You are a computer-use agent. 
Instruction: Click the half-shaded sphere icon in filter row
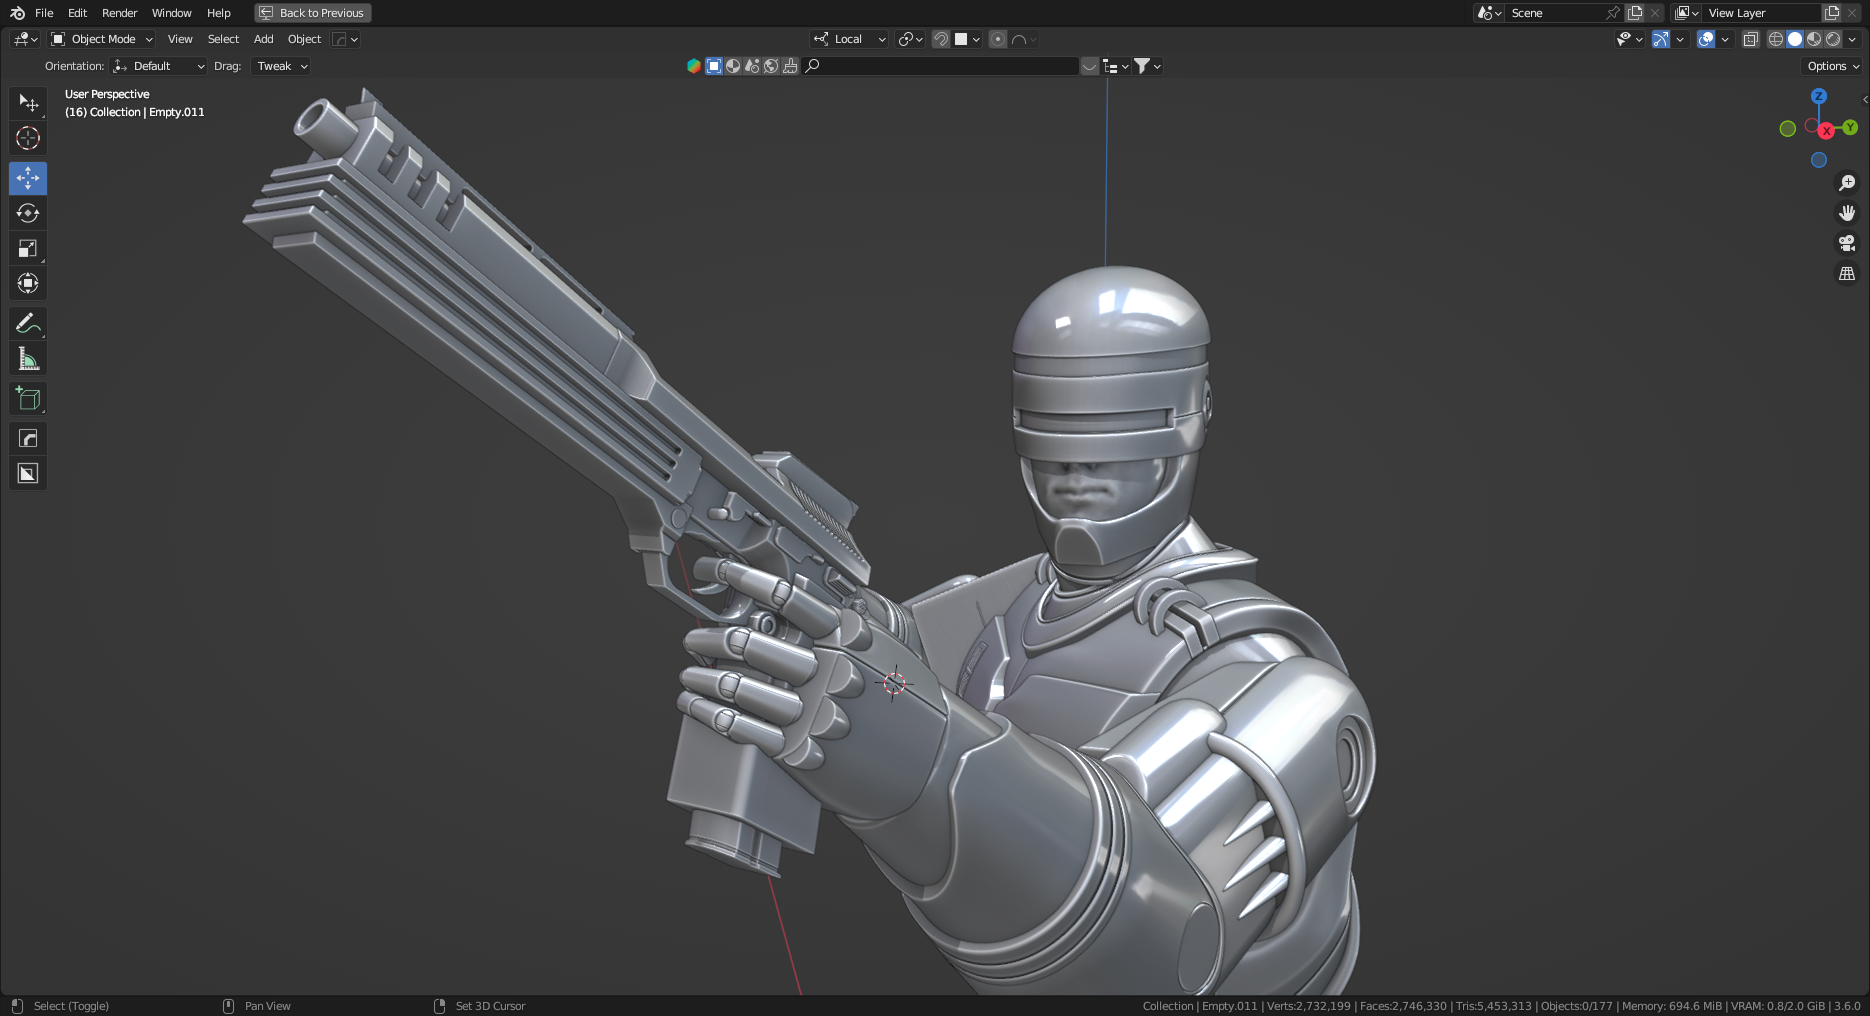point(733,66)
